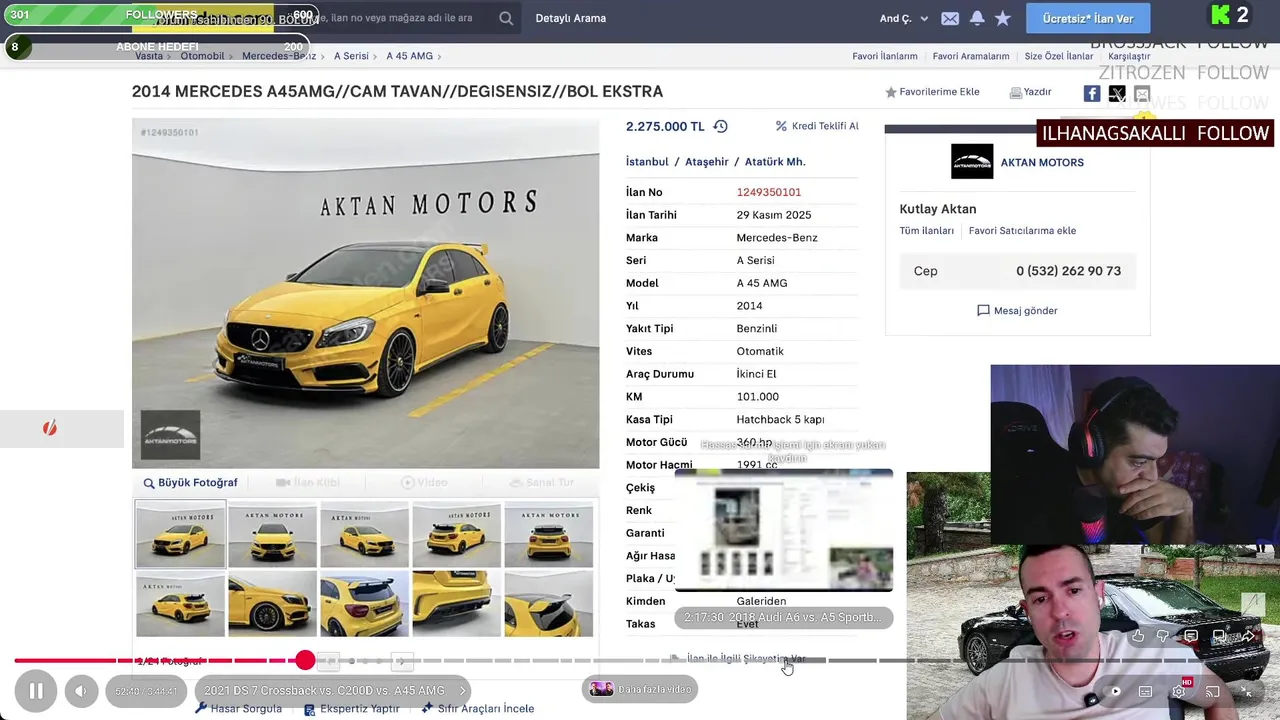Click the Mercedes-Benz breadcrumb
This screenshot has width=1280, height=720.
click(279, 56)
